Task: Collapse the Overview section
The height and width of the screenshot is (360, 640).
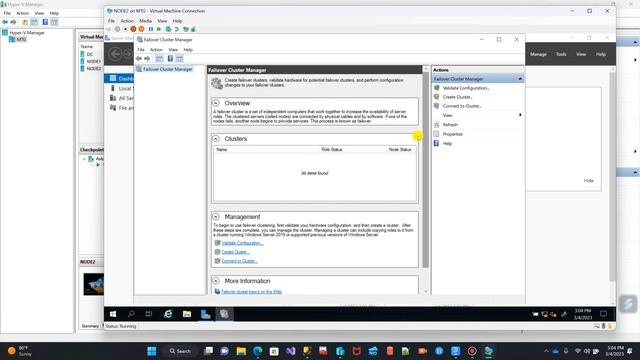Action: click(x=216, y=103)
